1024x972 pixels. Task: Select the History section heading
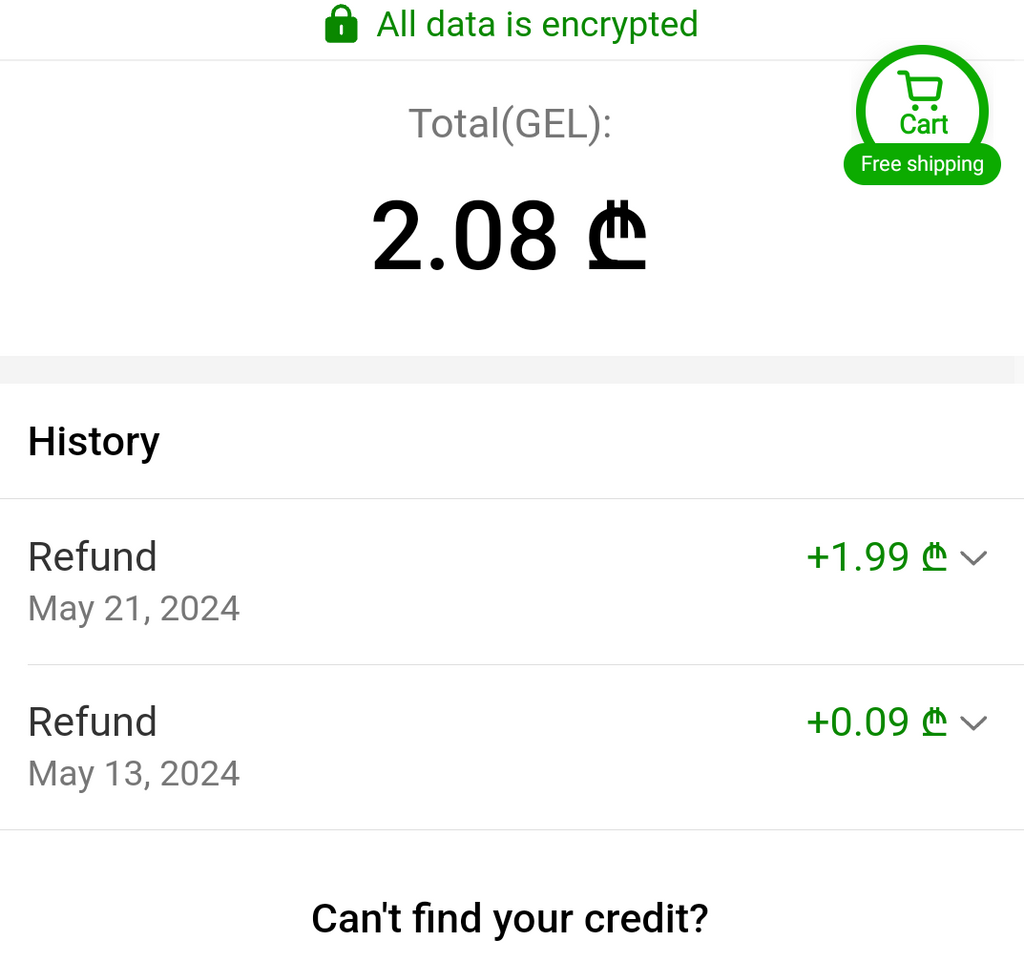94,441
